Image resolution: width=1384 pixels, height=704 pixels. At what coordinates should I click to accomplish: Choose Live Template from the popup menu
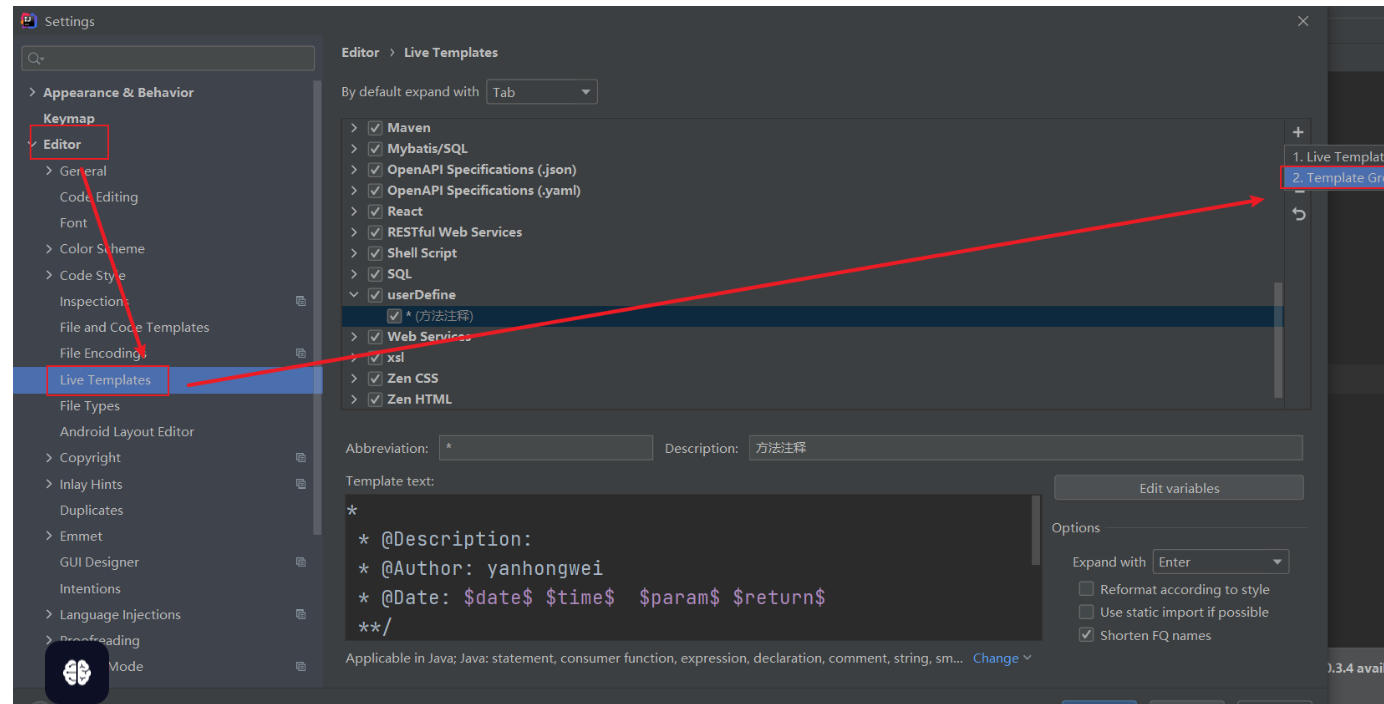tap(1335, 157)
